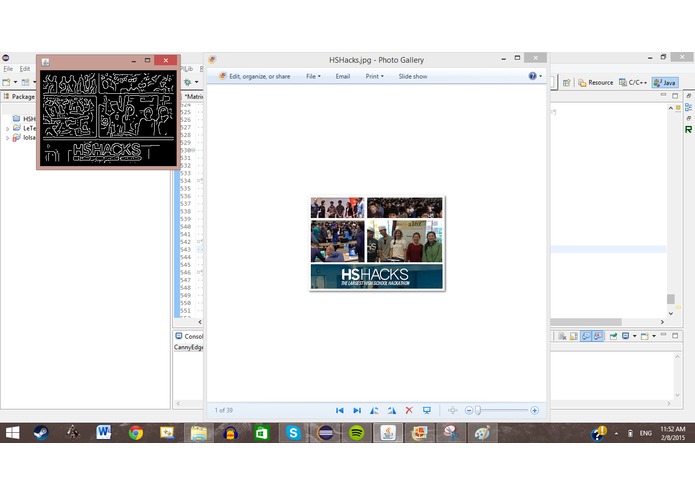The height and width of the screenshot is (494, 695).
Task: Expand the lolsa project tree node
Action: tap(8, 138)
